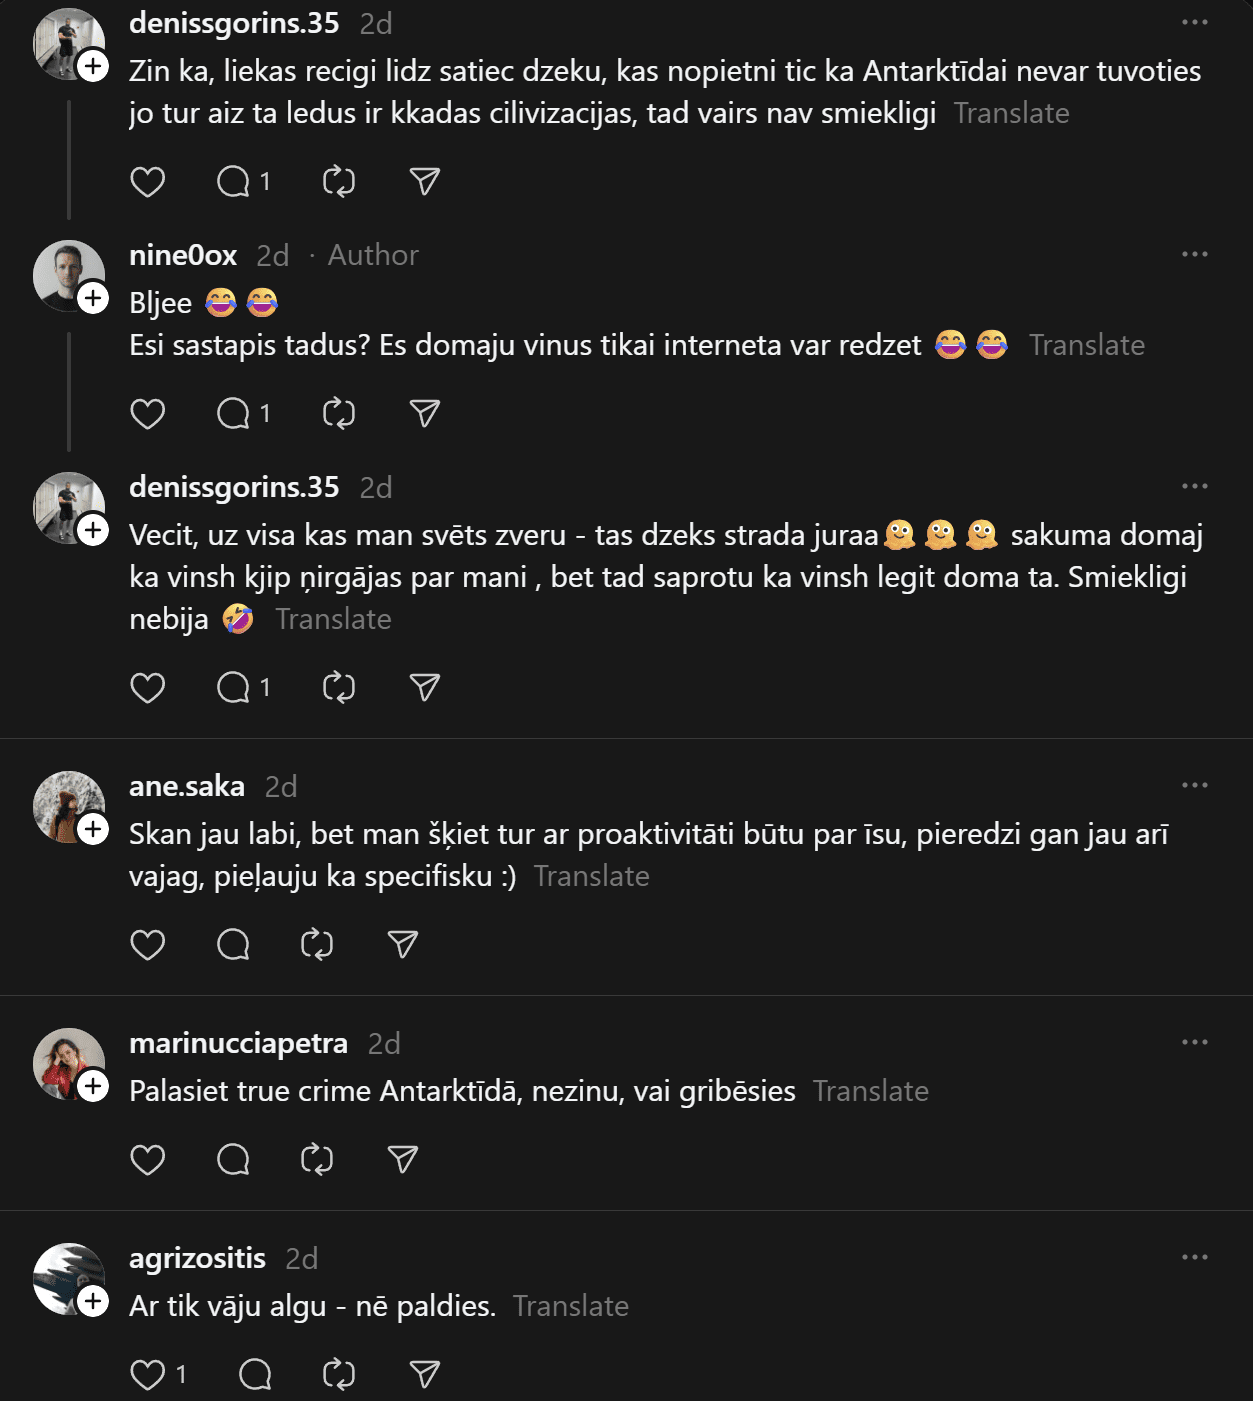Repost agrizositis's comment
This screenshot has height=1401, width=1253.
tap(339, 1375)
